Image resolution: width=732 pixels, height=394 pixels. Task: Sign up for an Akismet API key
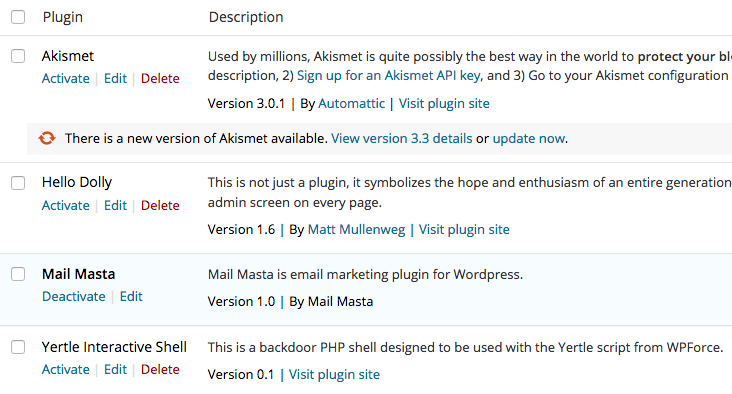pos(389,76)
